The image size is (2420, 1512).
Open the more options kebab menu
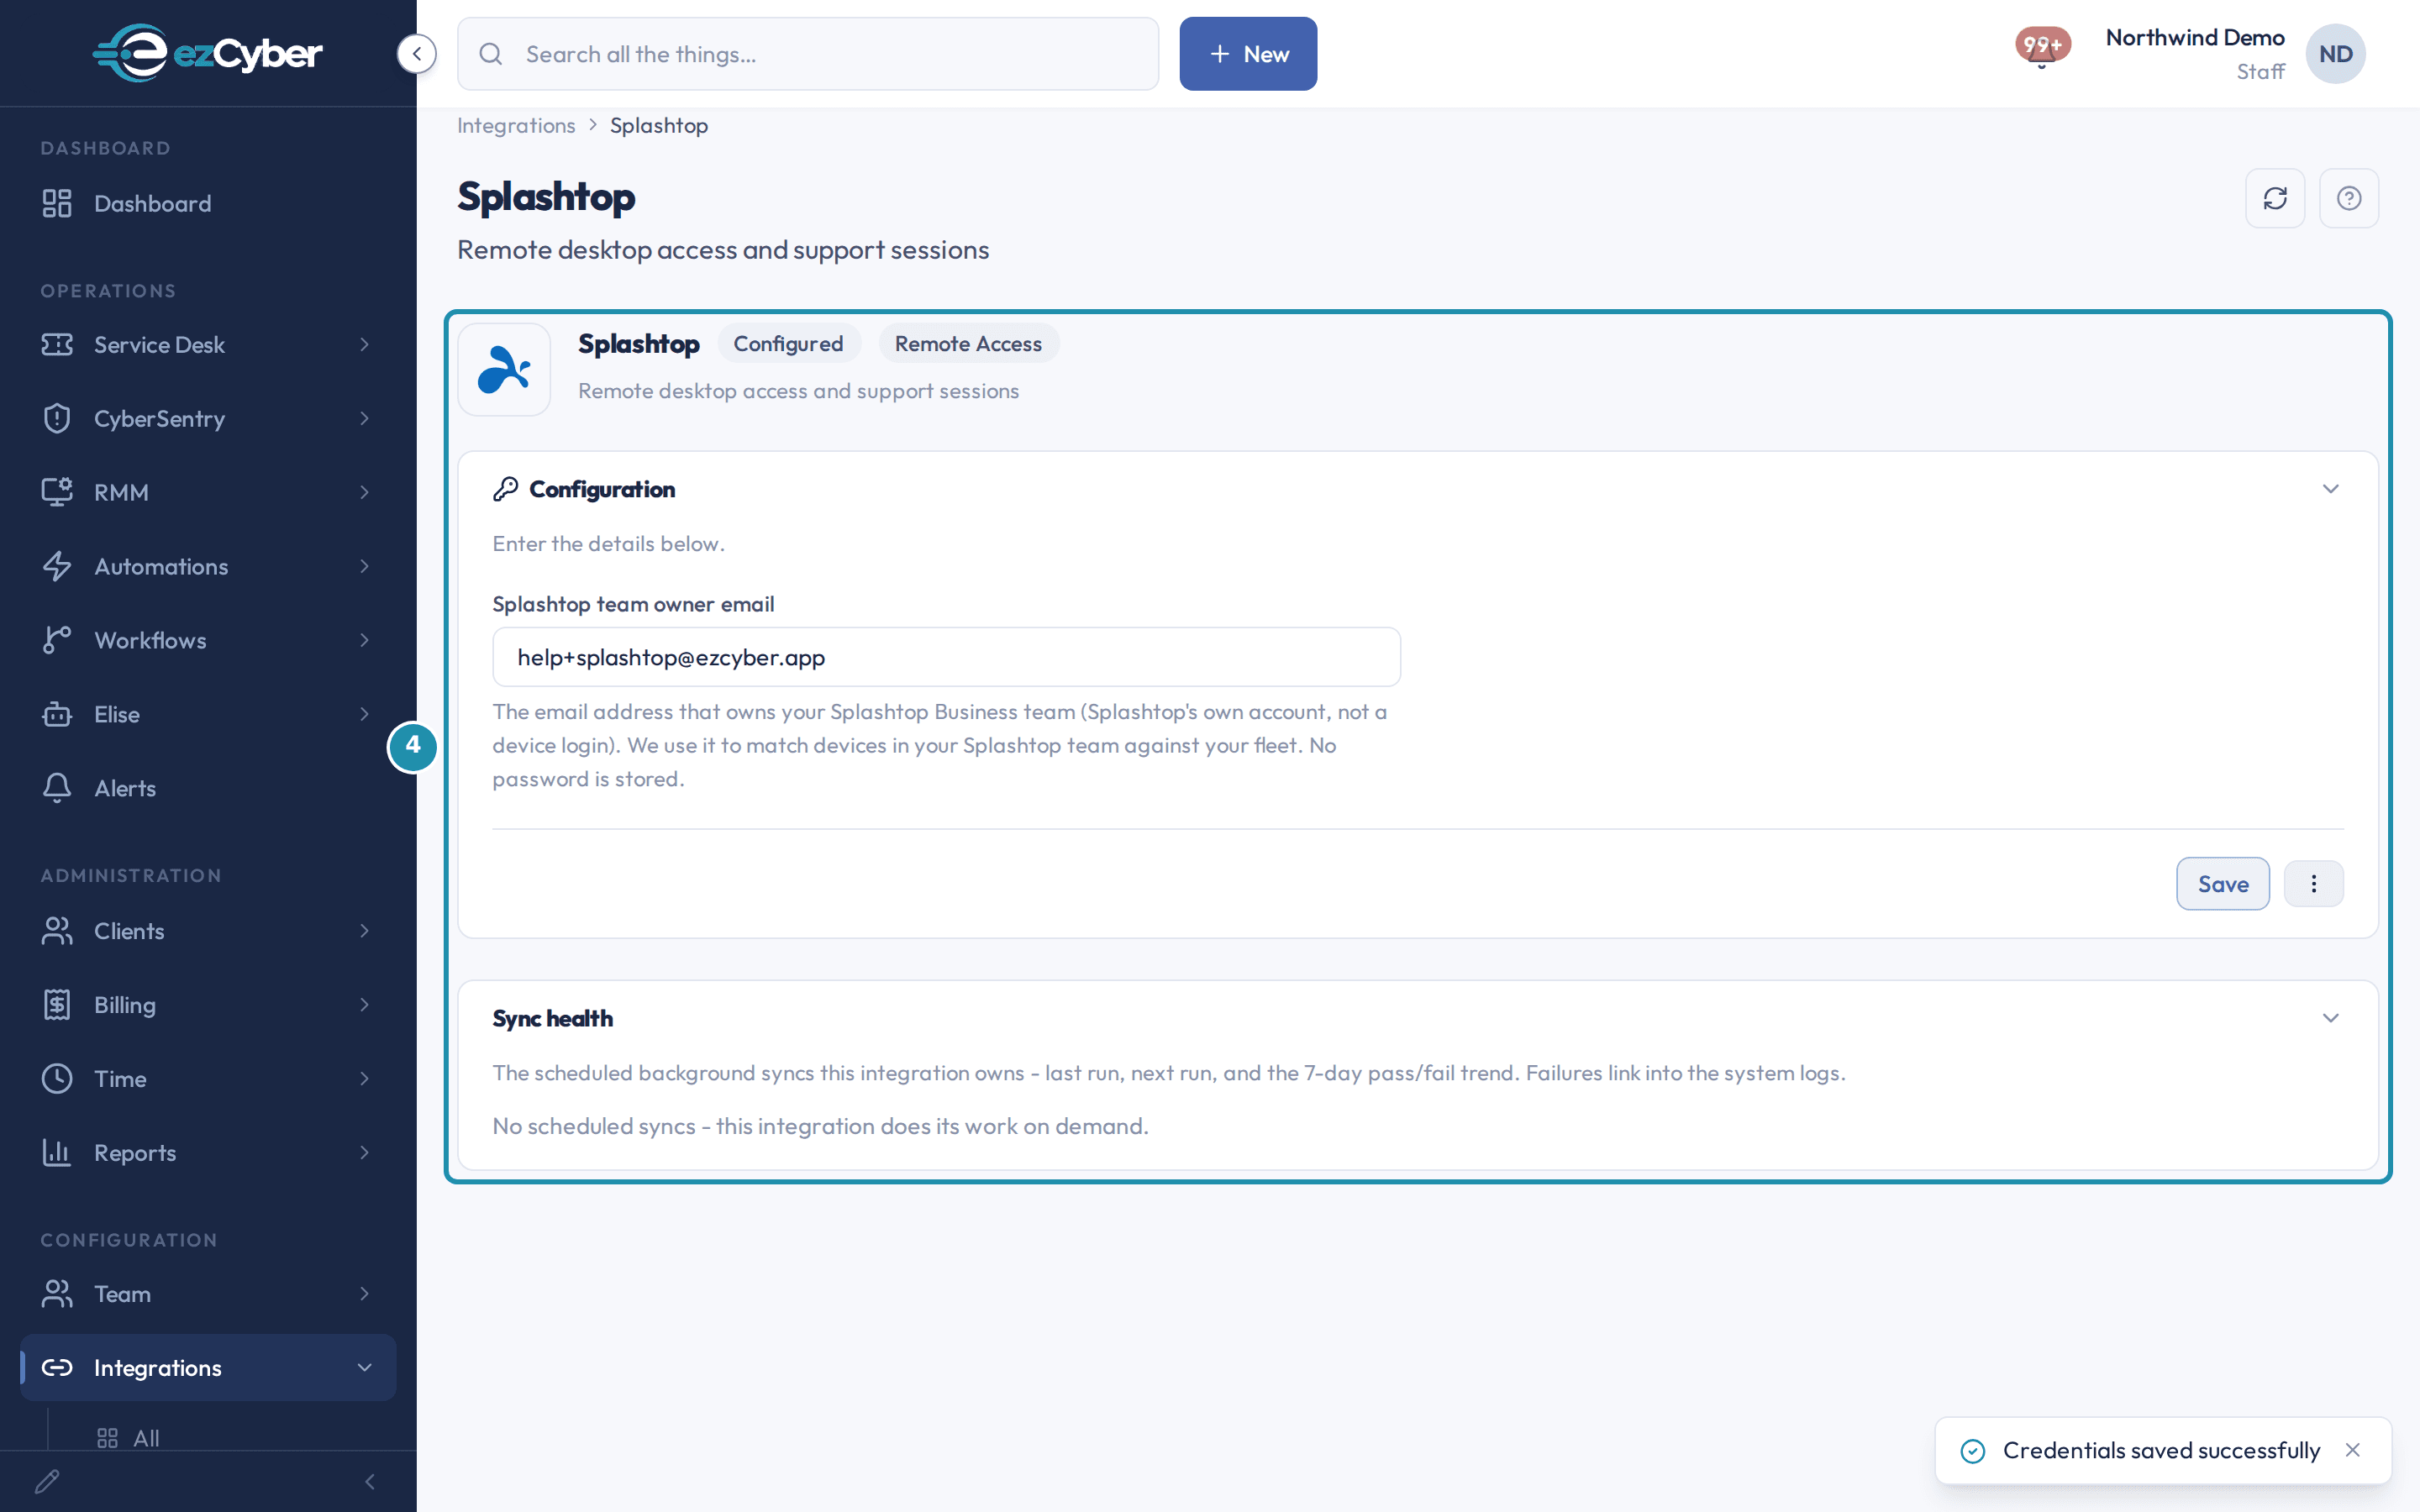[2313, 884]
